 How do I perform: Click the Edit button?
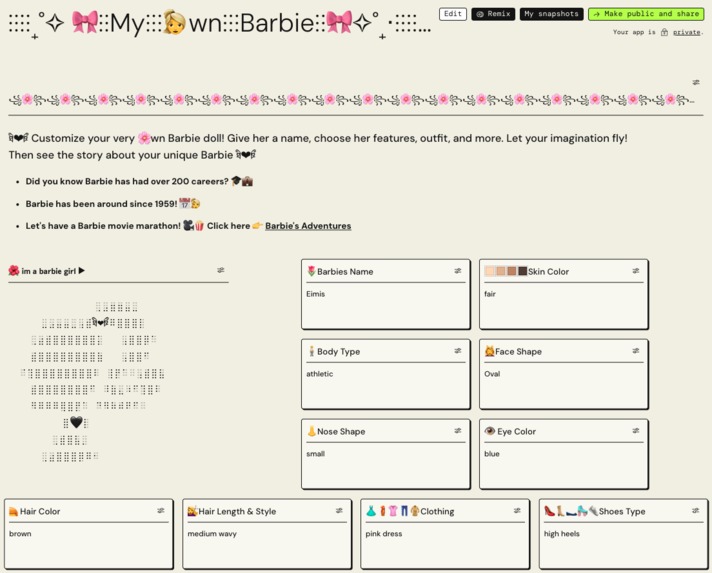click(453, 14)
